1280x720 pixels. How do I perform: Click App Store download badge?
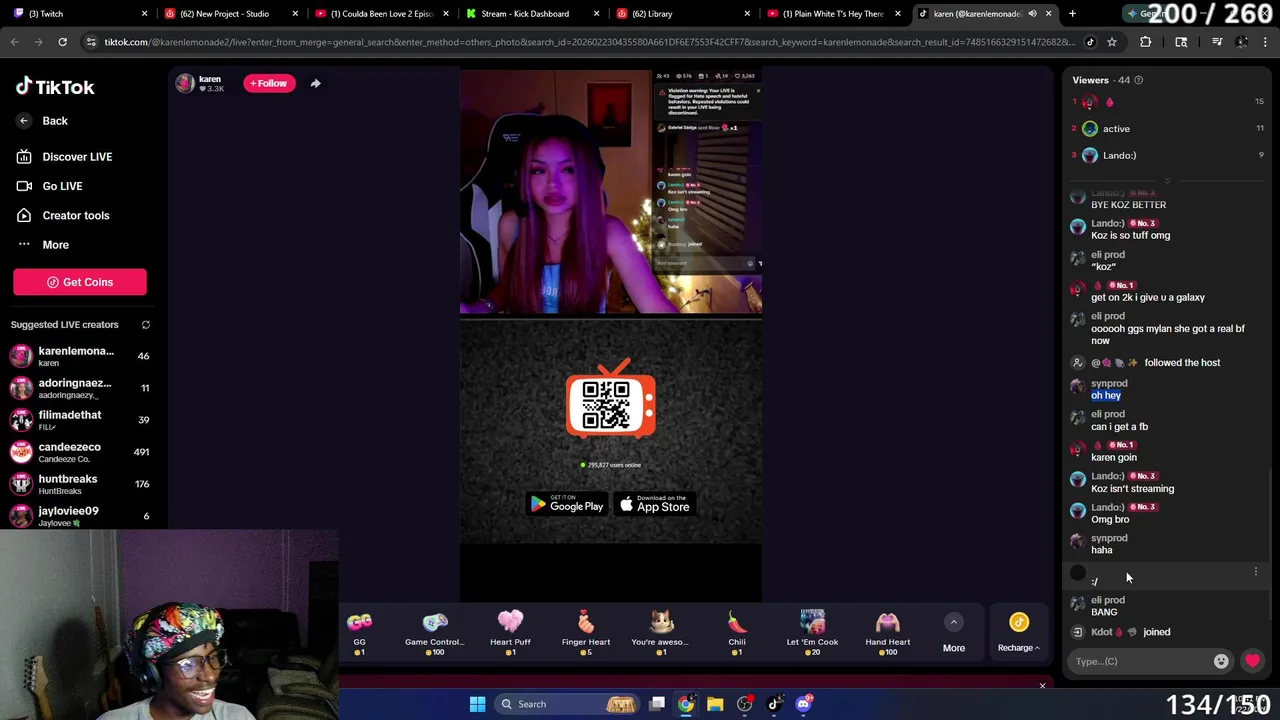[x=655, y=505]
